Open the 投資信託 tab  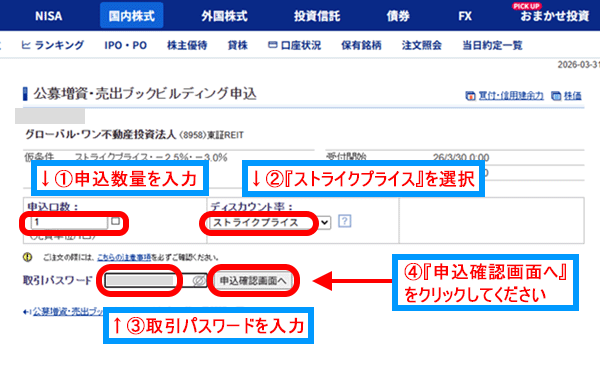click(x=317, y=16)
